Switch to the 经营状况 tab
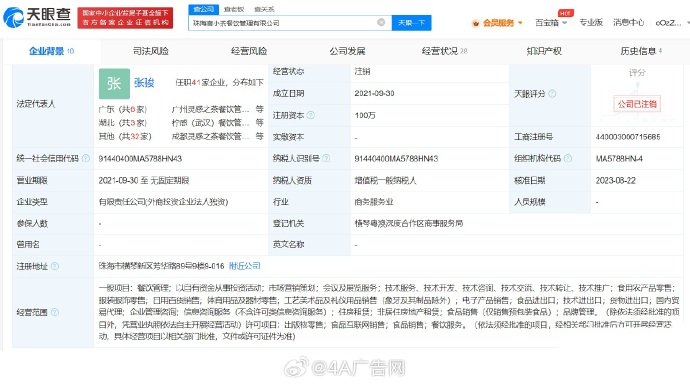The height and width of the screenshot is (384, 690). point(444,51)
